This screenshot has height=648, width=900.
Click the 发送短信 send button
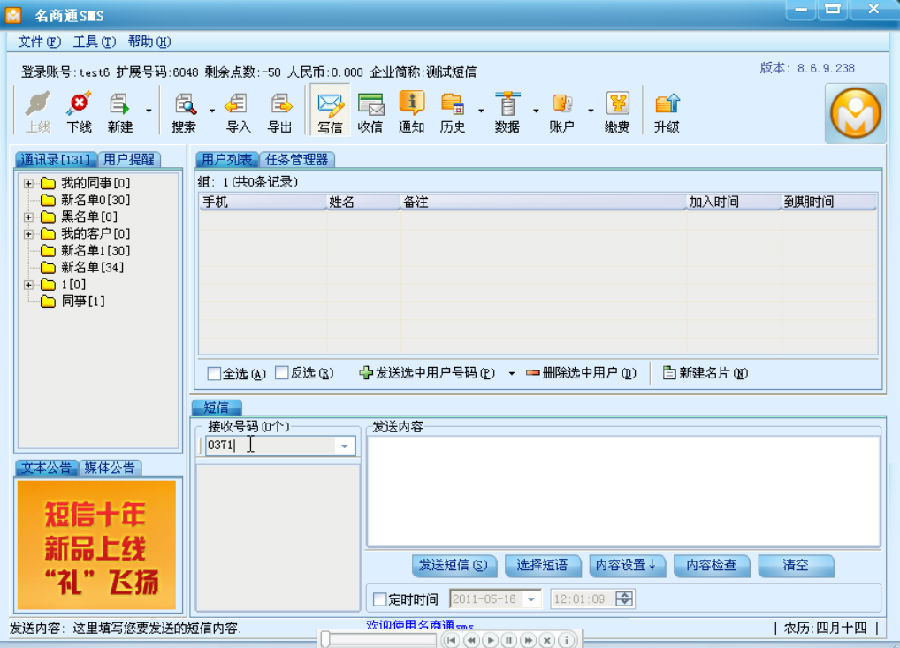454,565
